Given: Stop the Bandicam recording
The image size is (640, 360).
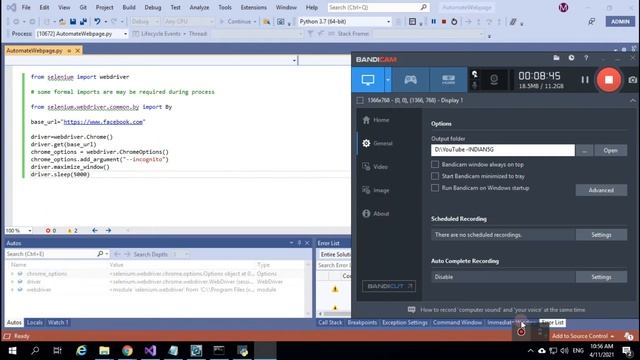Looking at the screenshot, I should (609, 80).
